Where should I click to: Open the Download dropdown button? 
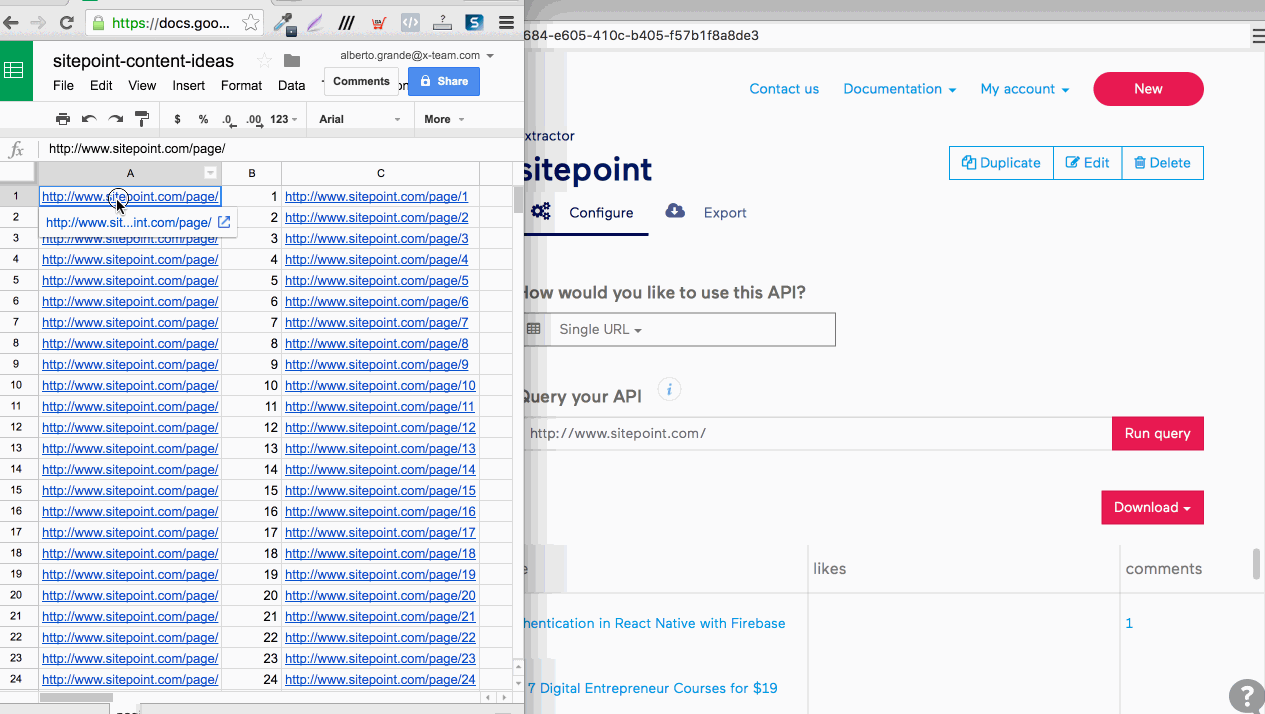coord(1152,507)
